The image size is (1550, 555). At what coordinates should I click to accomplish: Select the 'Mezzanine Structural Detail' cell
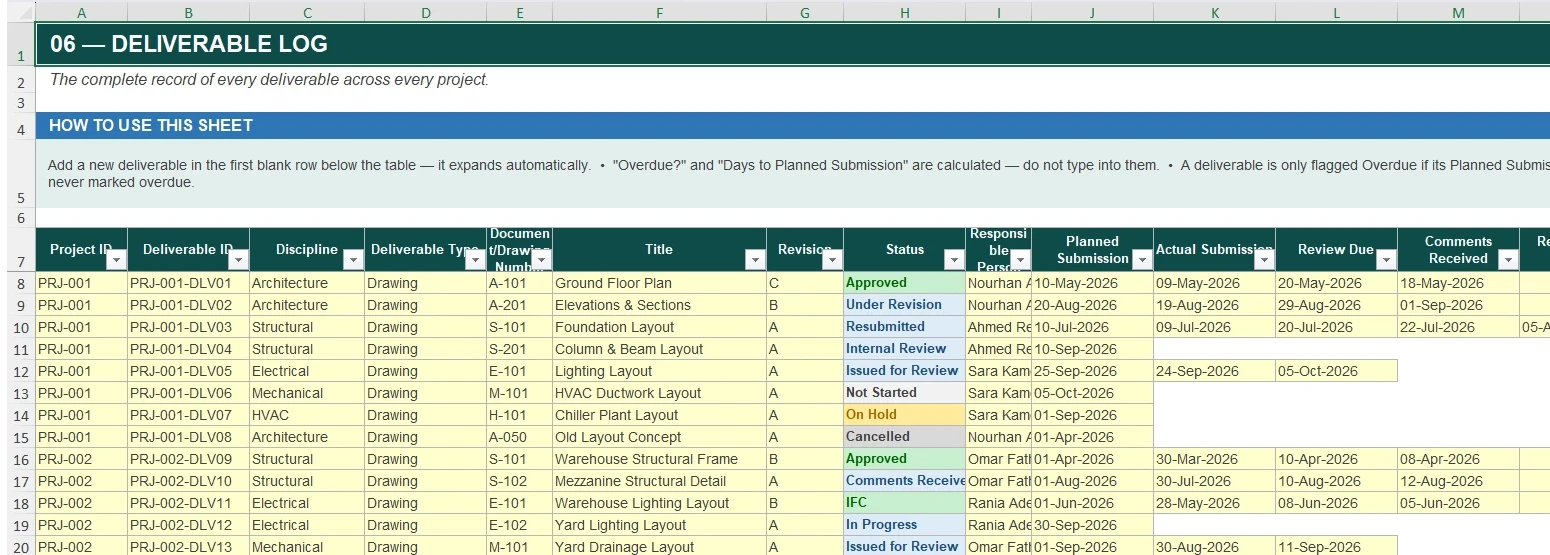pyautogui.click(x=659, y=481)
